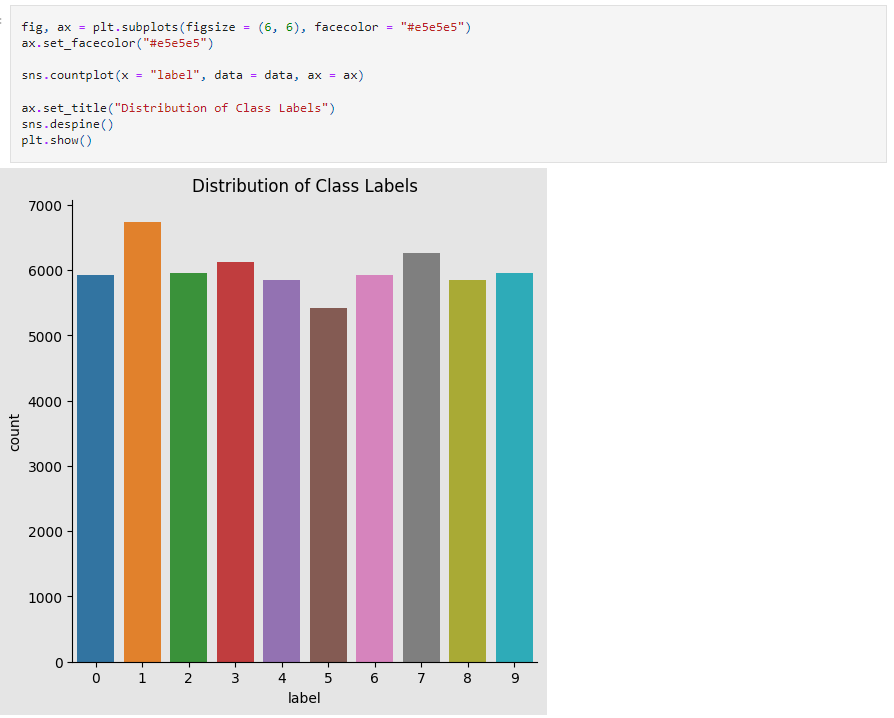Click the 7000 tick on the y-axis

click(46, 206)
